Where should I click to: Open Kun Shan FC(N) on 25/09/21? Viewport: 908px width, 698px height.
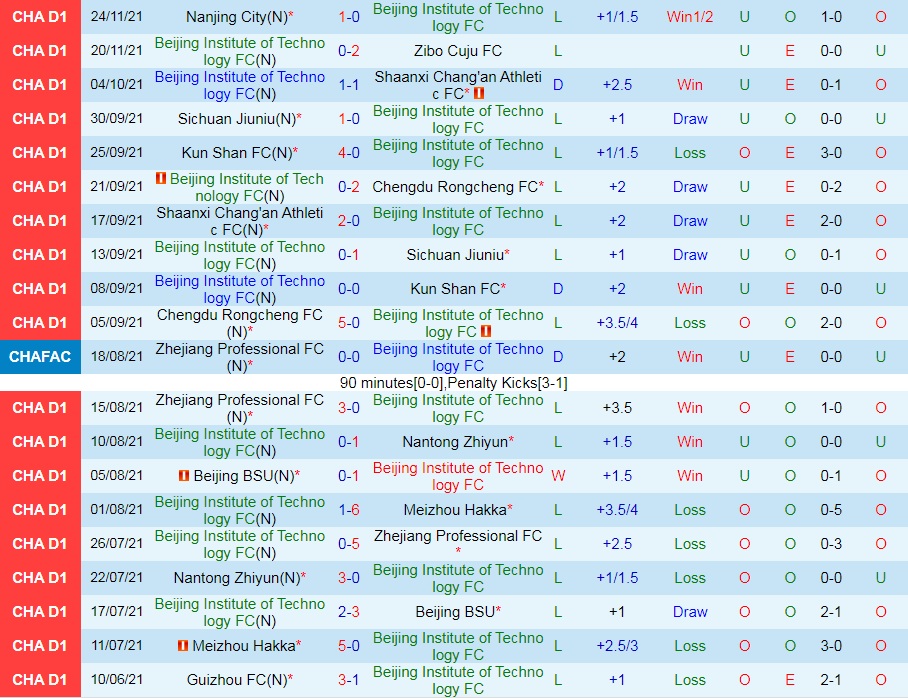[237, 153]
